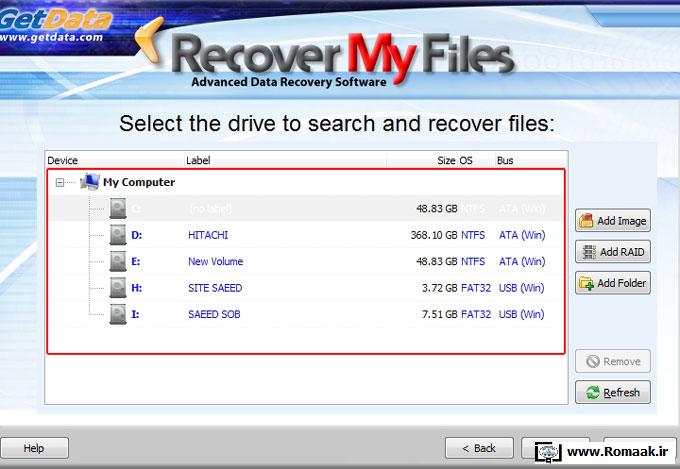Viewport: 680px width, 469px height.
Task: Select drive letter H:
Action: coord(137,288)
